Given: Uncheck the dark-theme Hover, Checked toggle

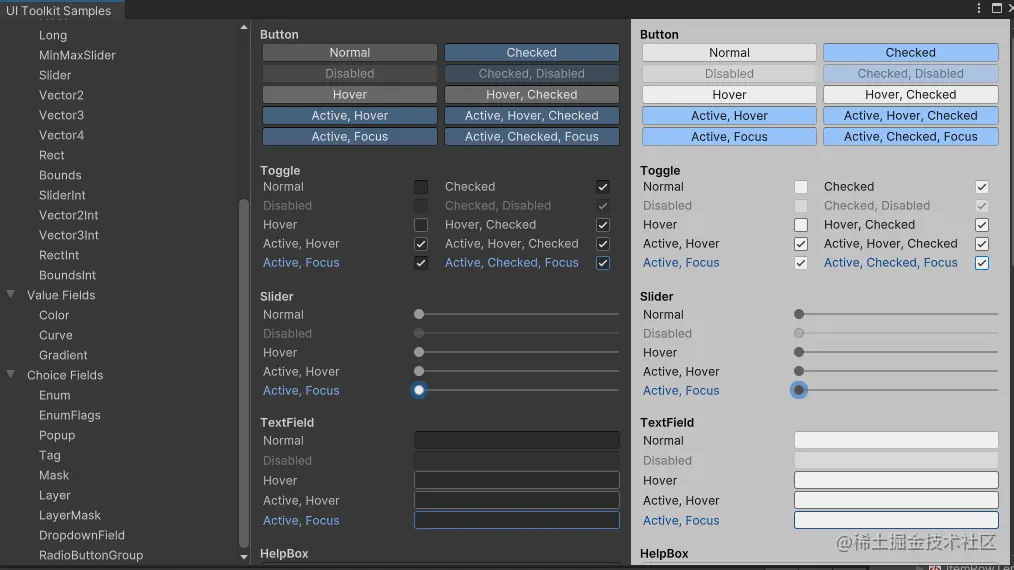Looking at the screenshot, I should (603, 225).
